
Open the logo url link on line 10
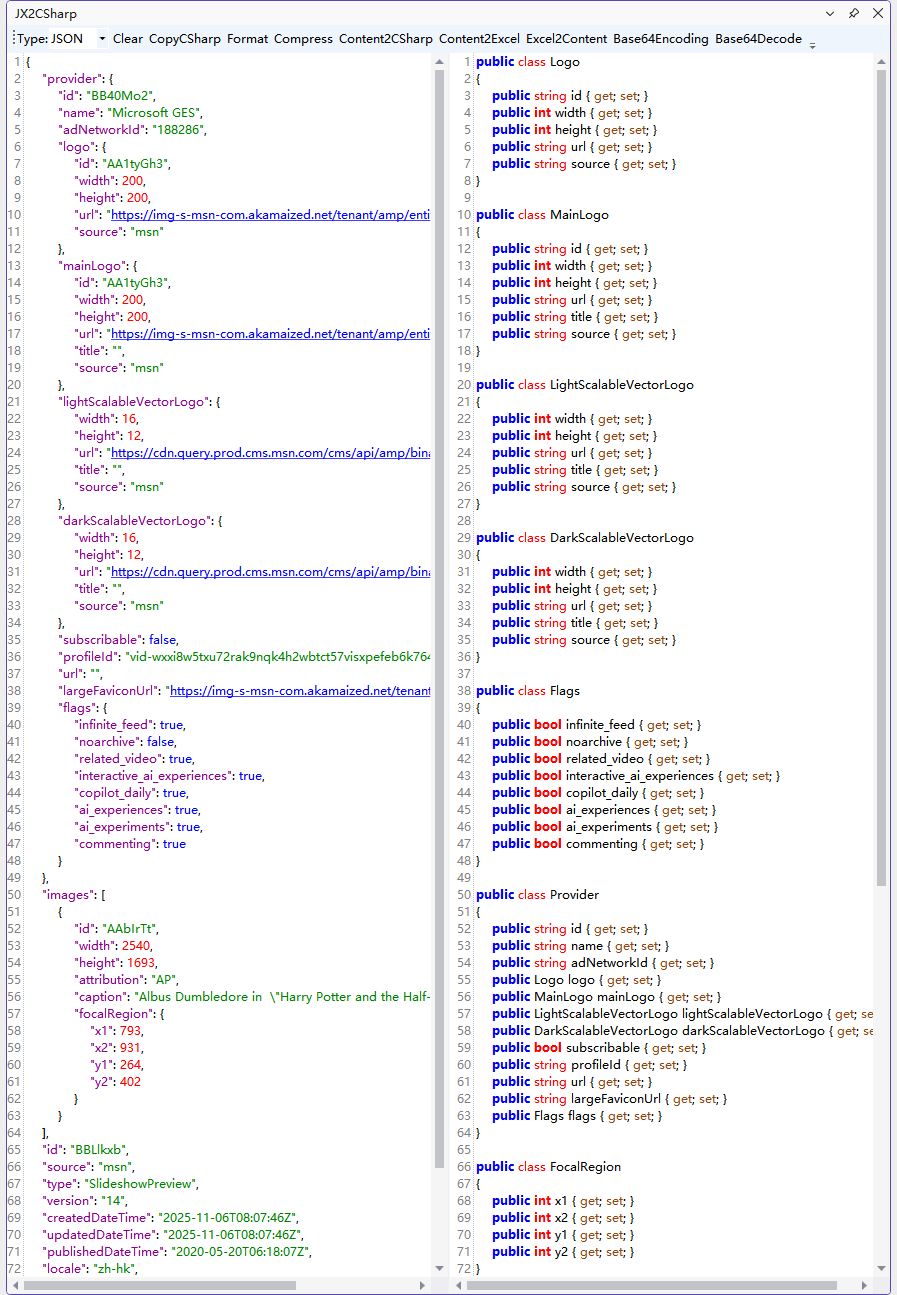pyautogui.click(x=270, y=215)
